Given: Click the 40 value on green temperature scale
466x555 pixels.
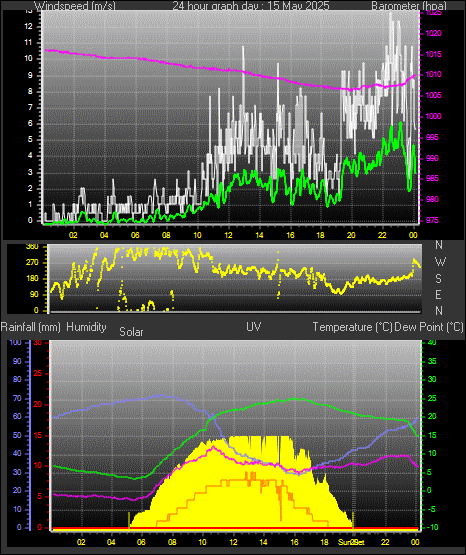Looking at the screenshot, I should pos(432,342).
